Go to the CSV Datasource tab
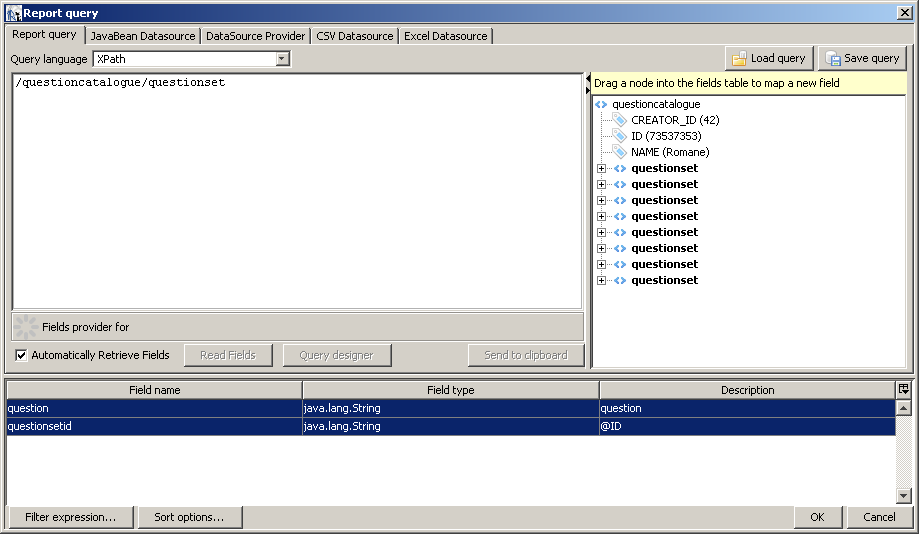This screenshot has height=534, width=919. point(355,36)
